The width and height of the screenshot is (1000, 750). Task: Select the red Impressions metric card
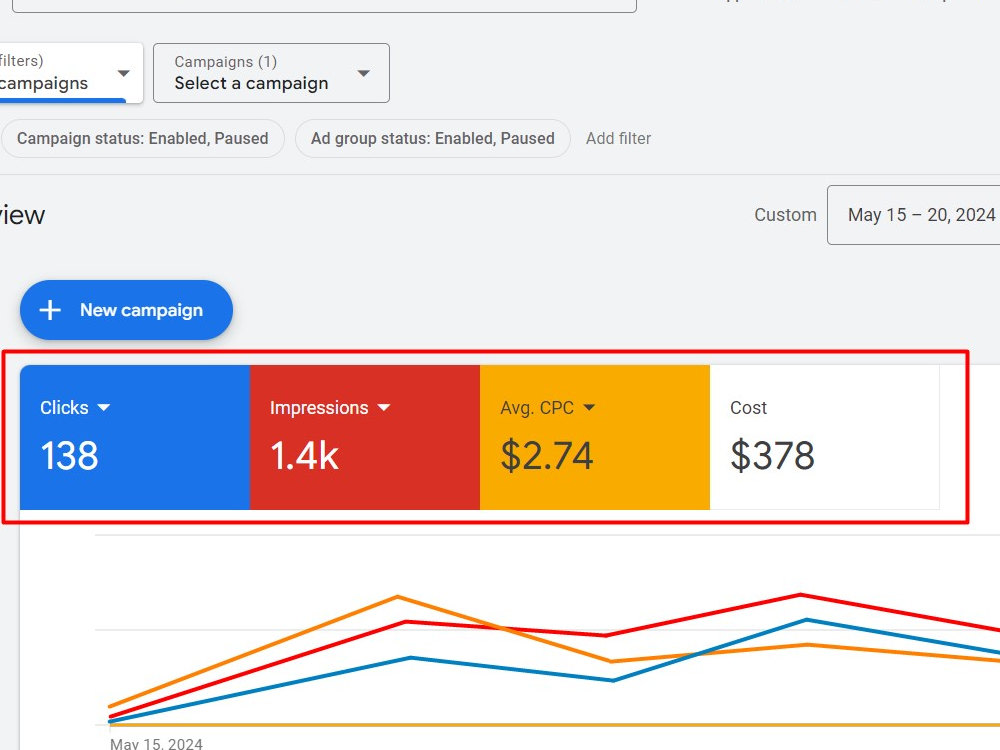[365, 438]
